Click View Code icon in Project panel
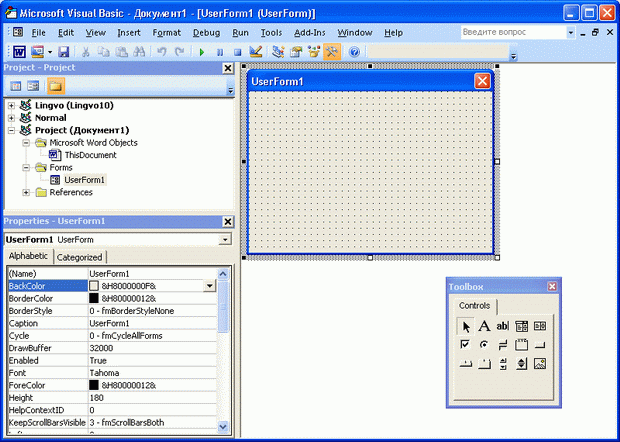 (x=16, y=86)
